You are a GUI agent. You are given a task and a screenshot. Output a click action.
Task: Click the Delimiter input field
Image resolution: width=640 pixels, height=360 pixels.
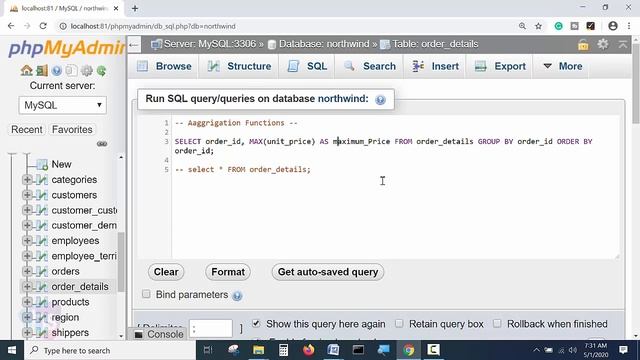pos(211,328)
